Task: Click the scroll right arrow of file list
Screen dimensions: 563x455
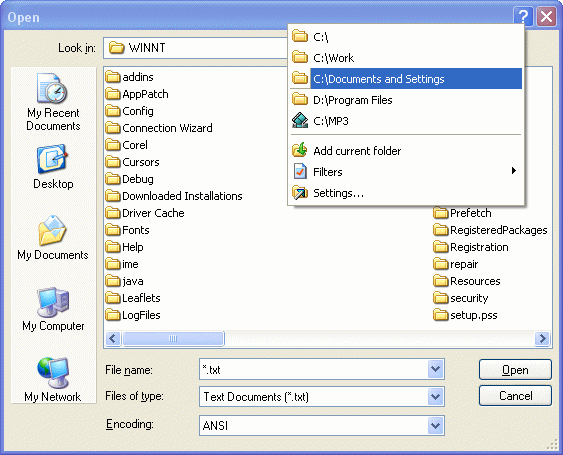Action: (542, 338)
